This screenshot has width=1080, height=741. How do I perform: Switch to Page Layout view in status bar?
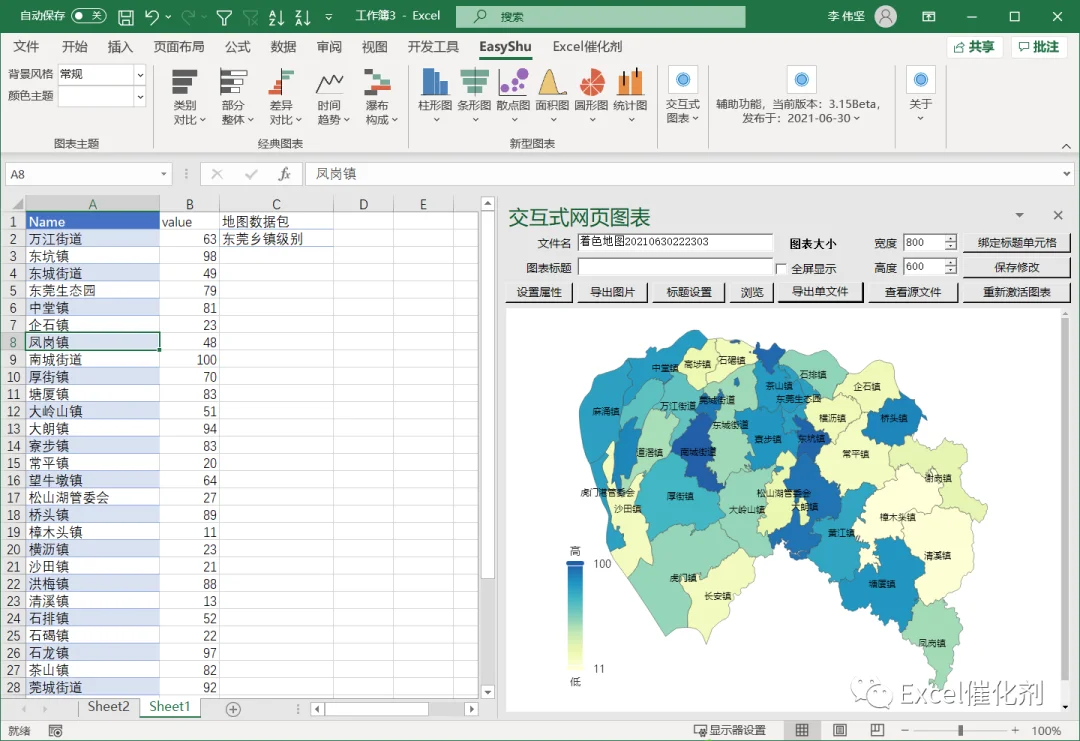click(x=840, y=730)
